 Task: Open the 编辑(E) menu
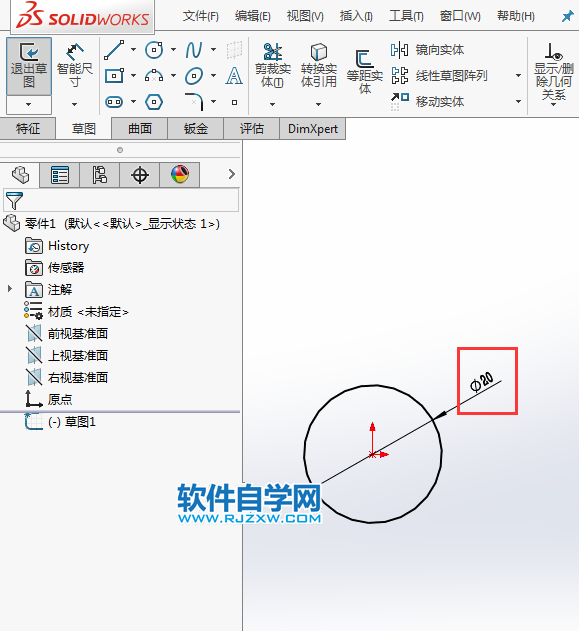point(253,16)
